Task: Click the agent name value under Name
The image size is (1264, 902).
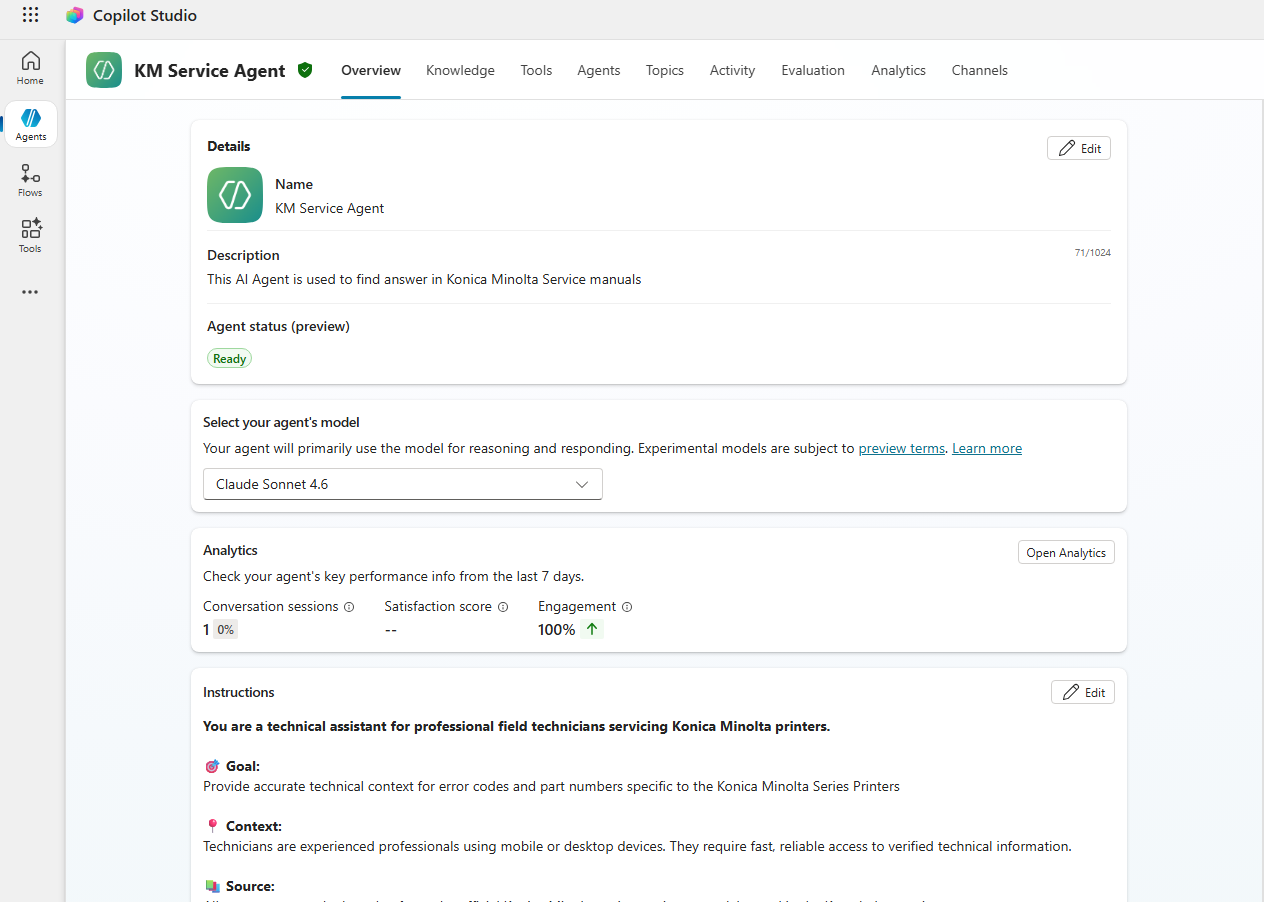Action: click(330, 208)
